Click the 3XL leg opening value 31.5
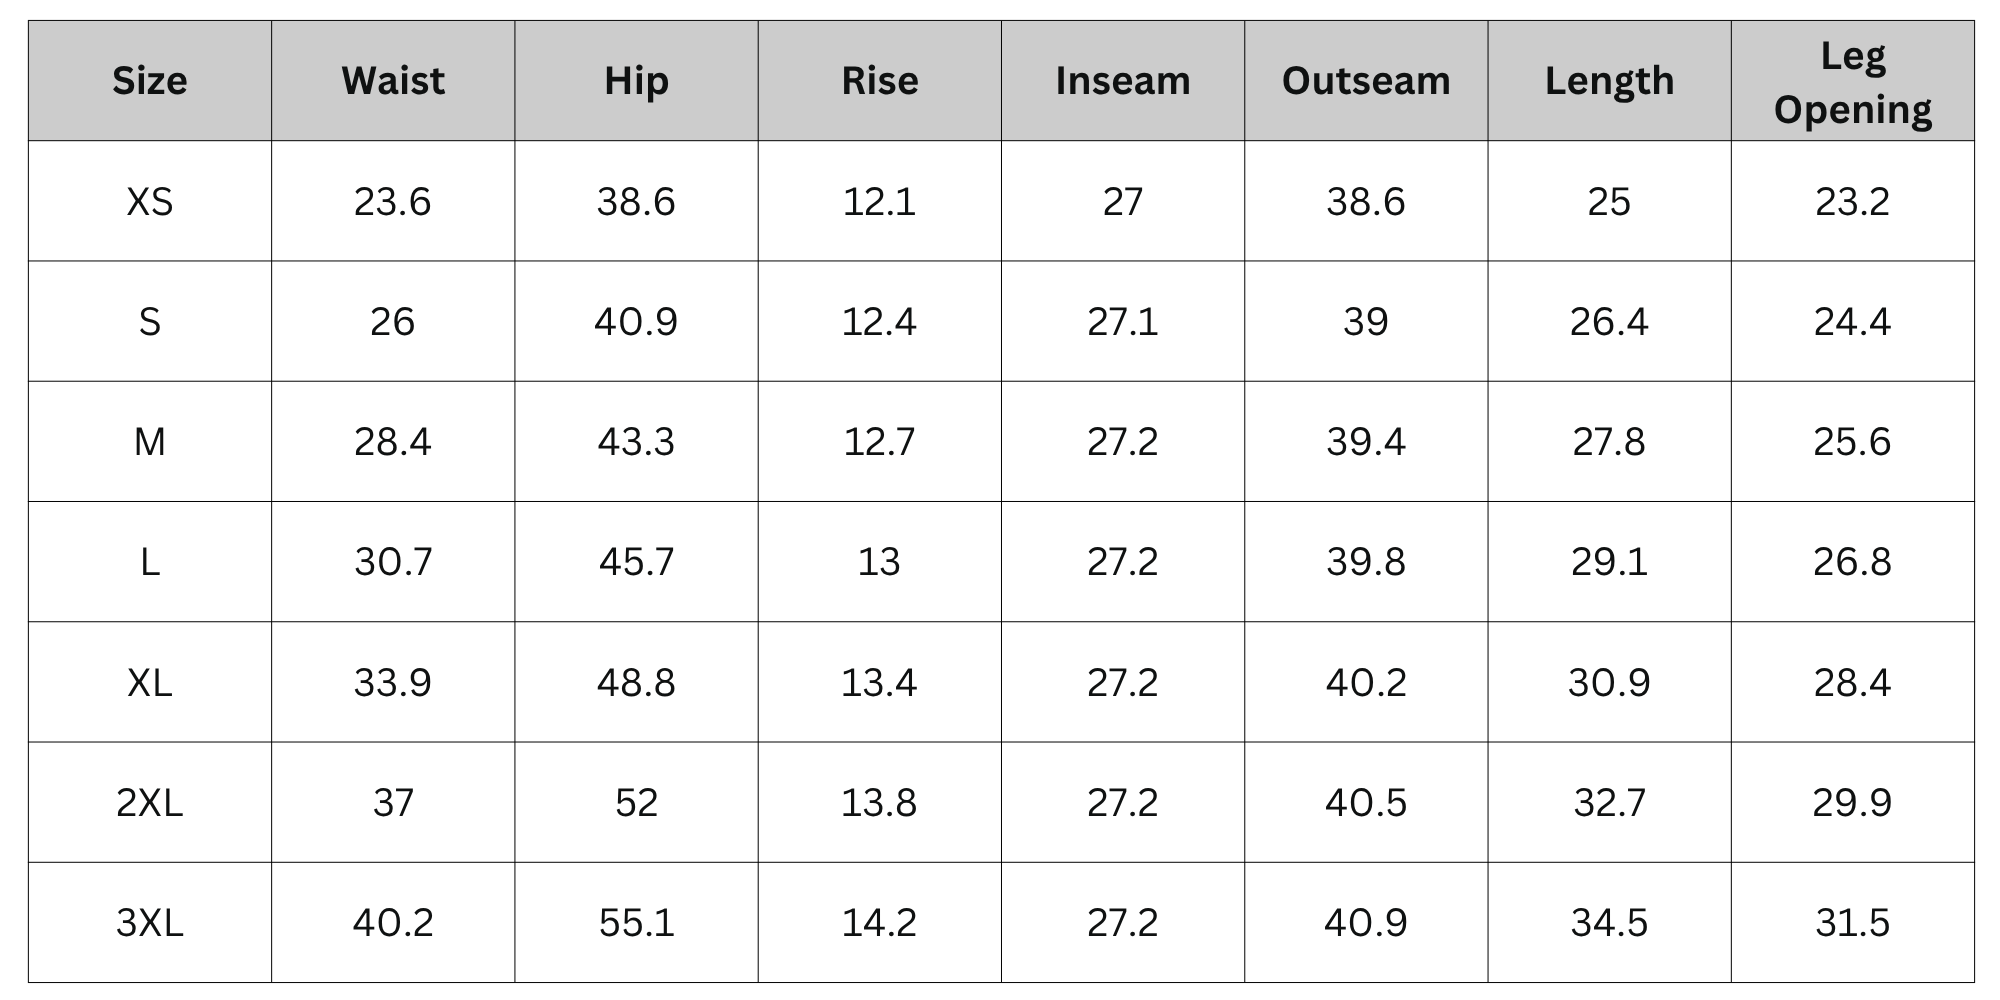This screenshot has width=2000, height=1000. (x=1853, y=923)
